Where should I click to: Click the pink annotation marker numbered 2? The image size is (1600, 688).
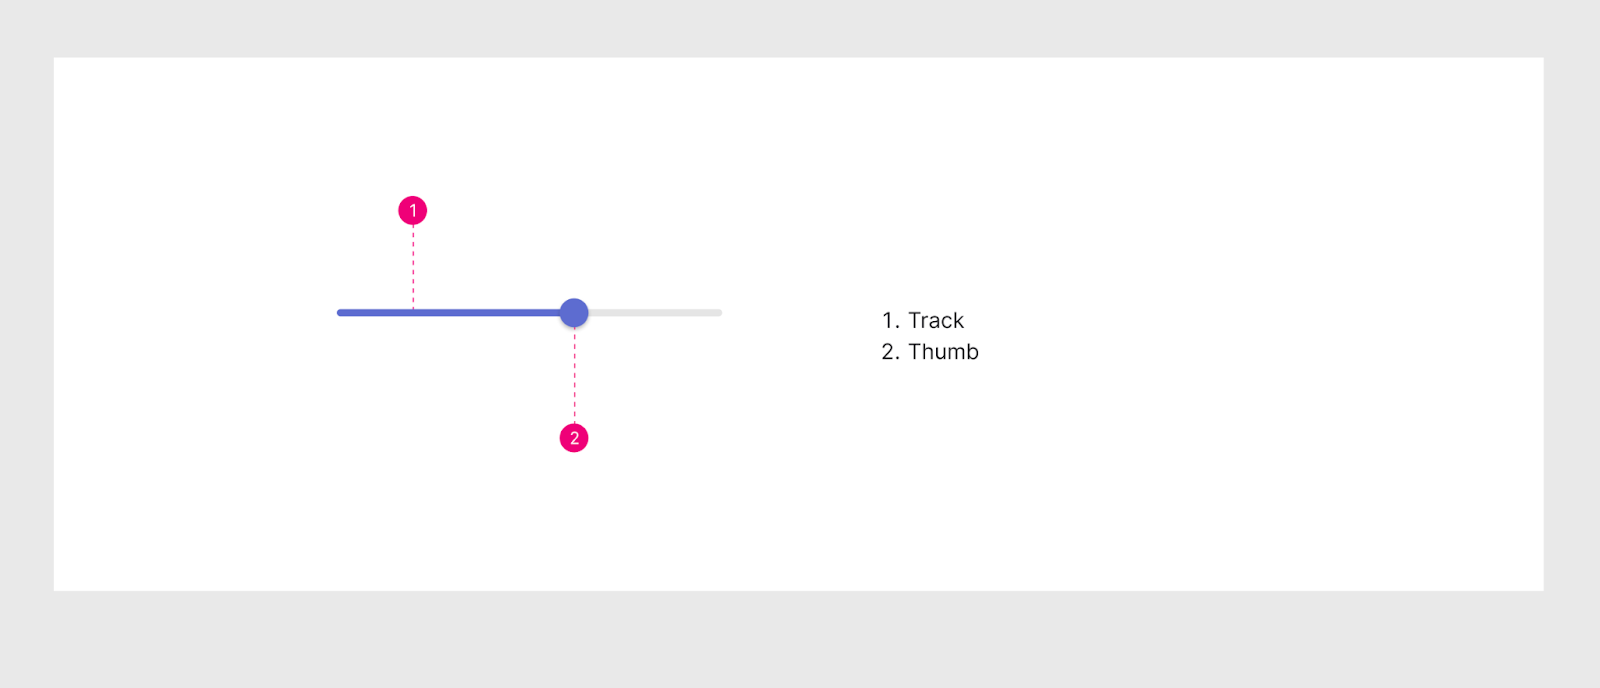click(574, 438)
